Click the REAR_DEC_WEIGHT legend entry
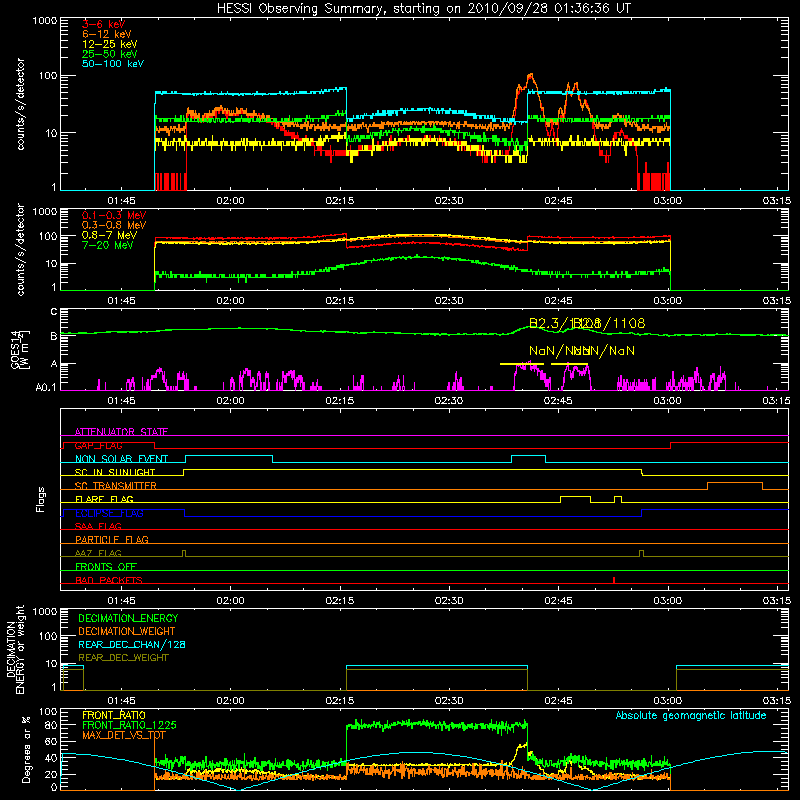The image size is (800, 800). 123,658
